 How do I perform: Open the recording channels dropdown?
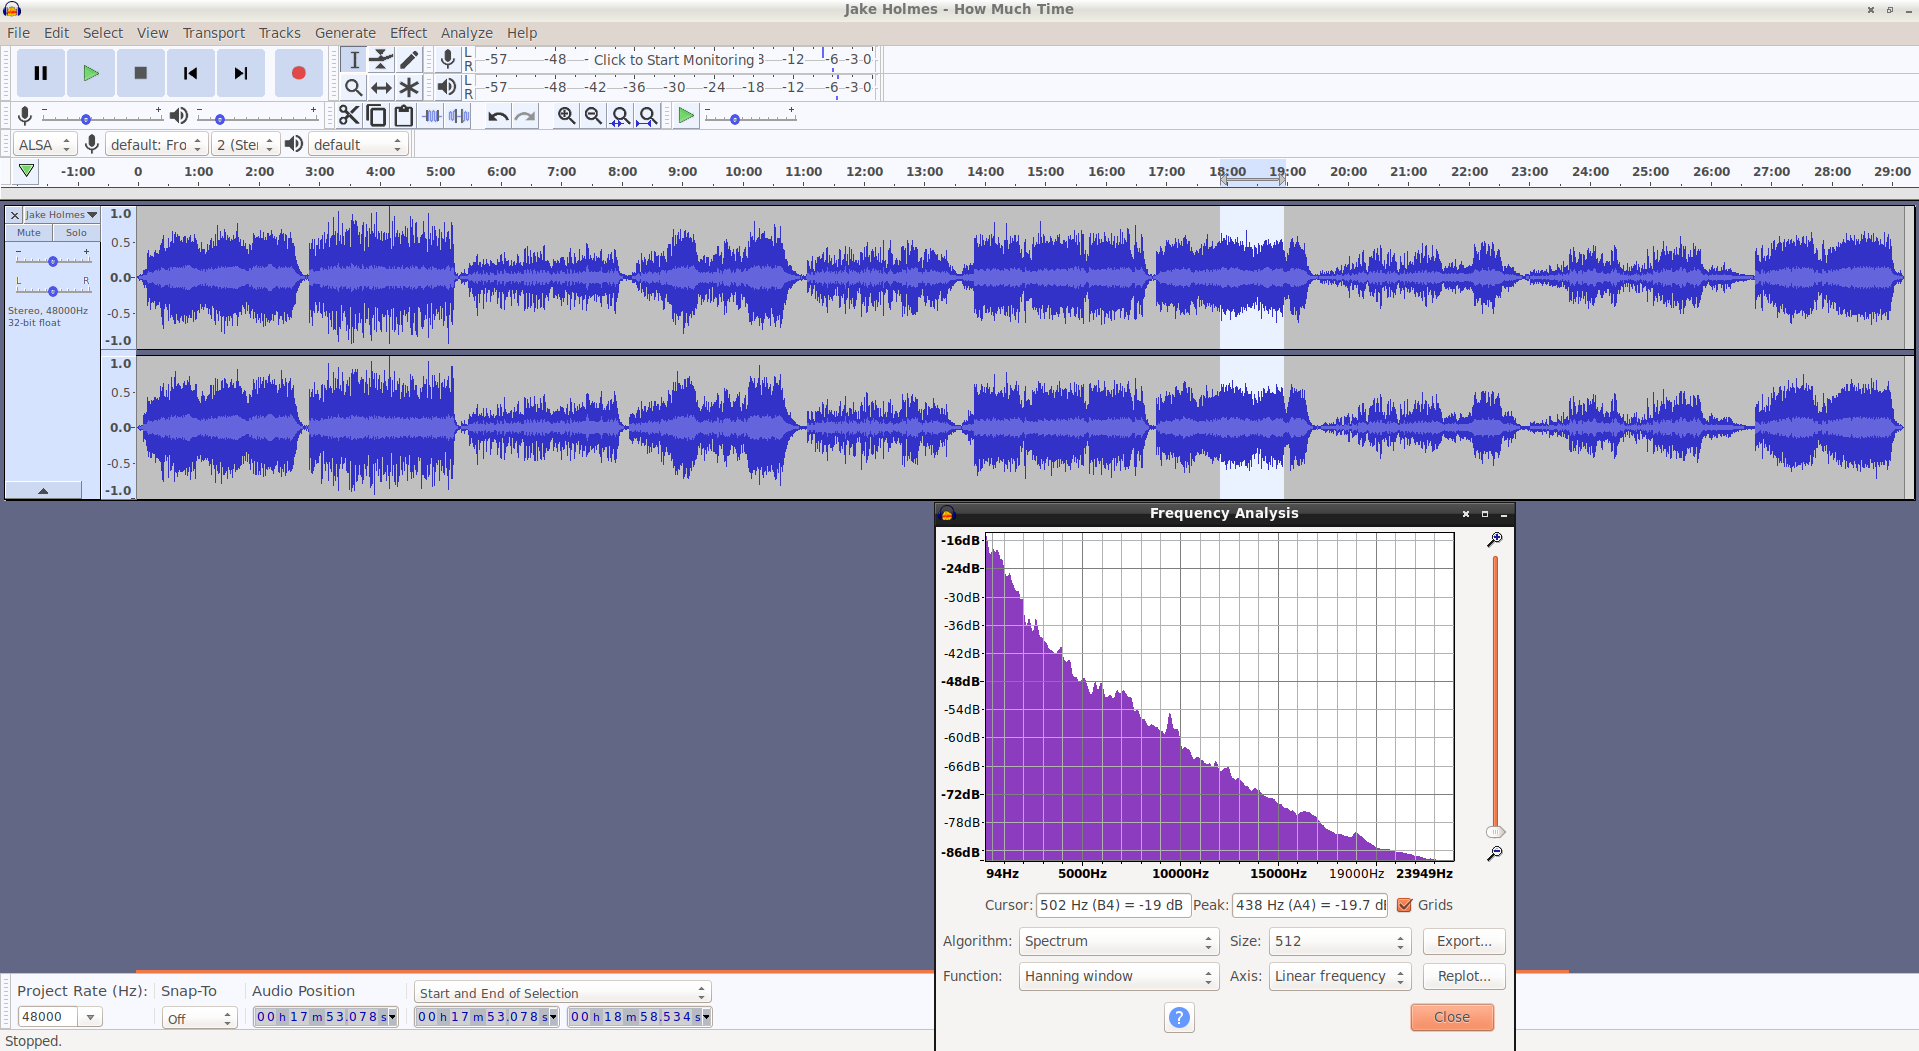tap(245, 145)
